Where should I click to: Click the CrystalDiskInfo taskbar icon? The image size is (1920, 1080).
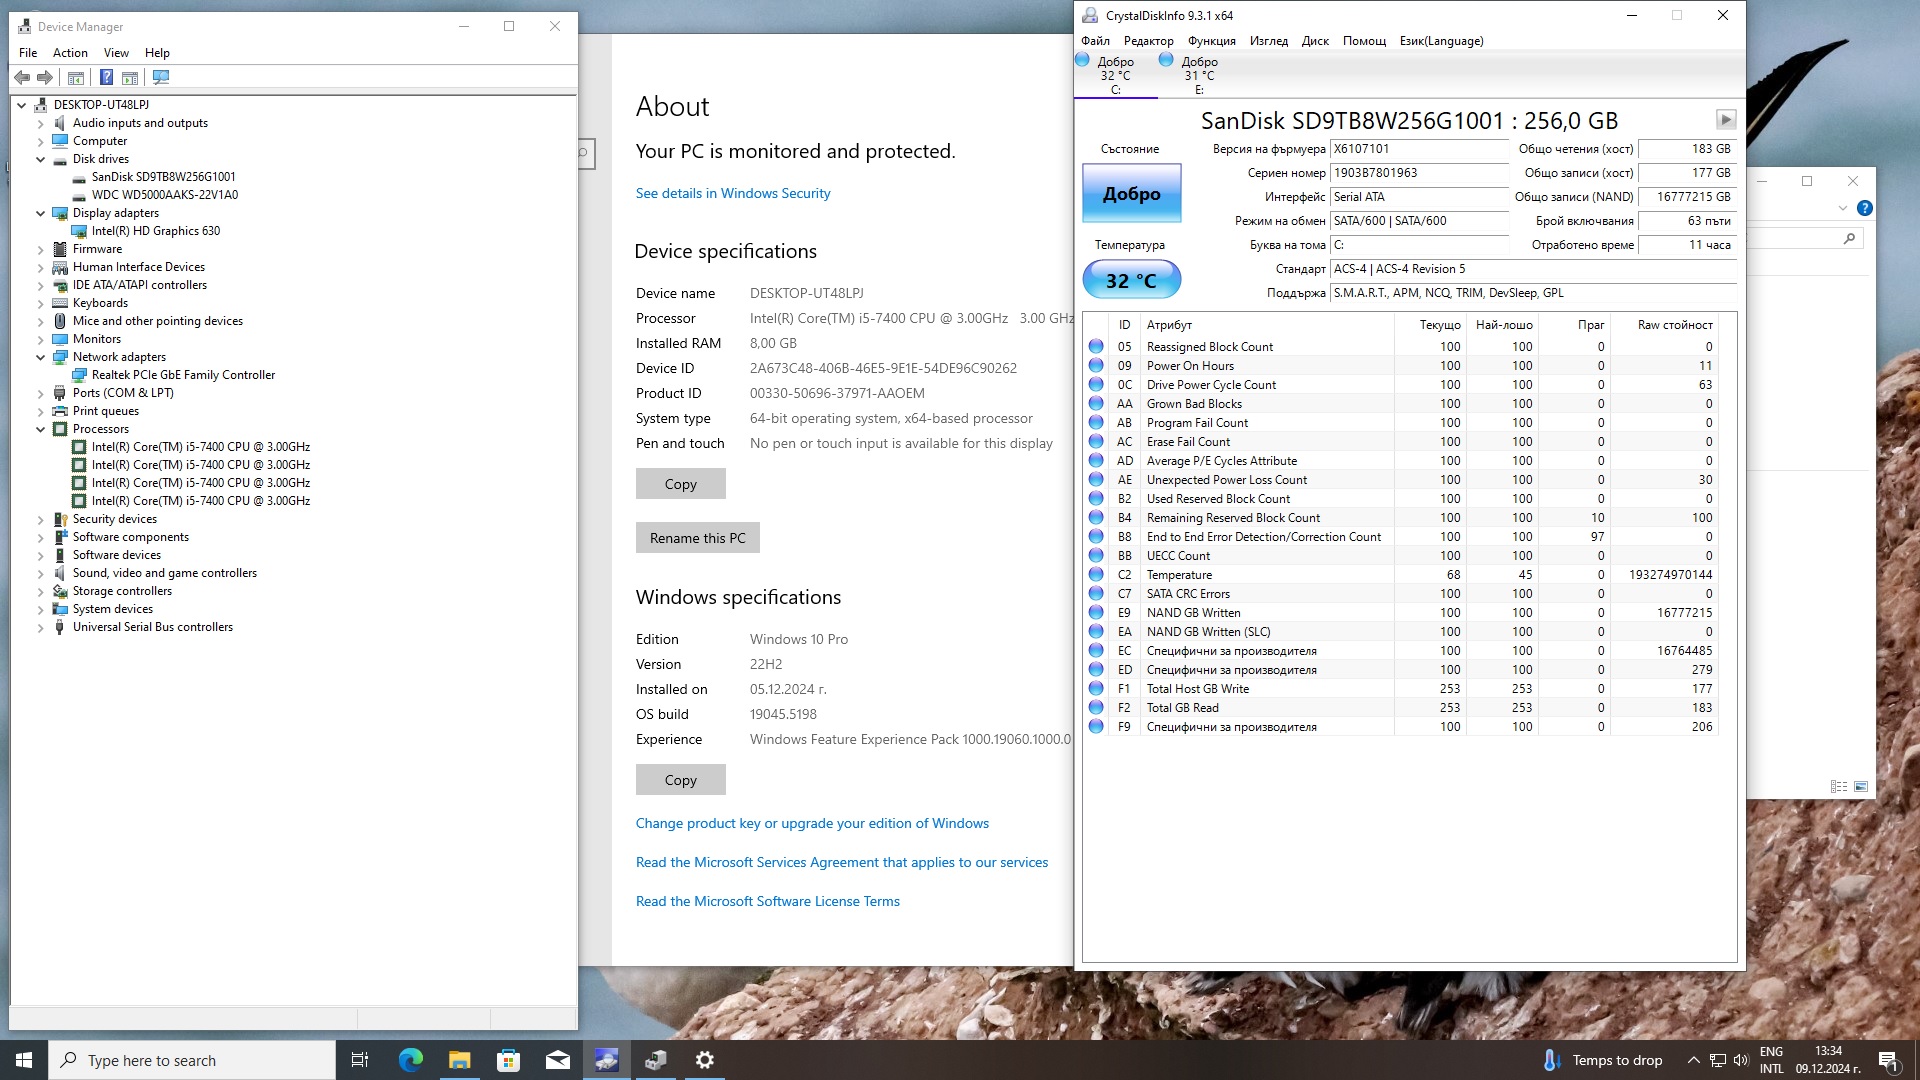606,1060
